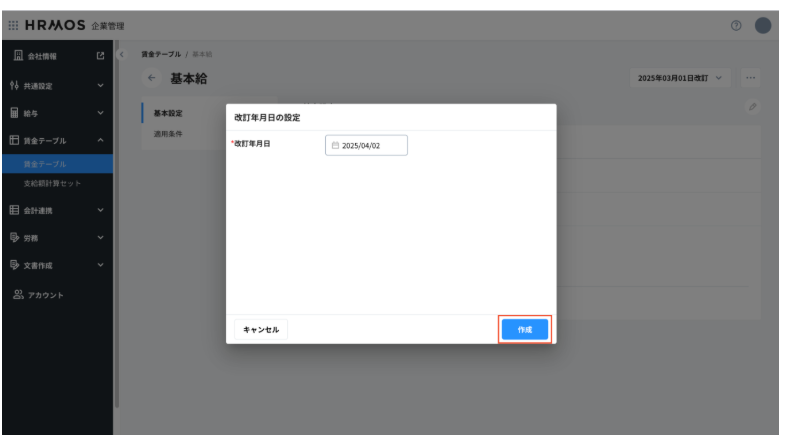Click the 作成 button
789x440 pixels.
click(x=525, y=329)
